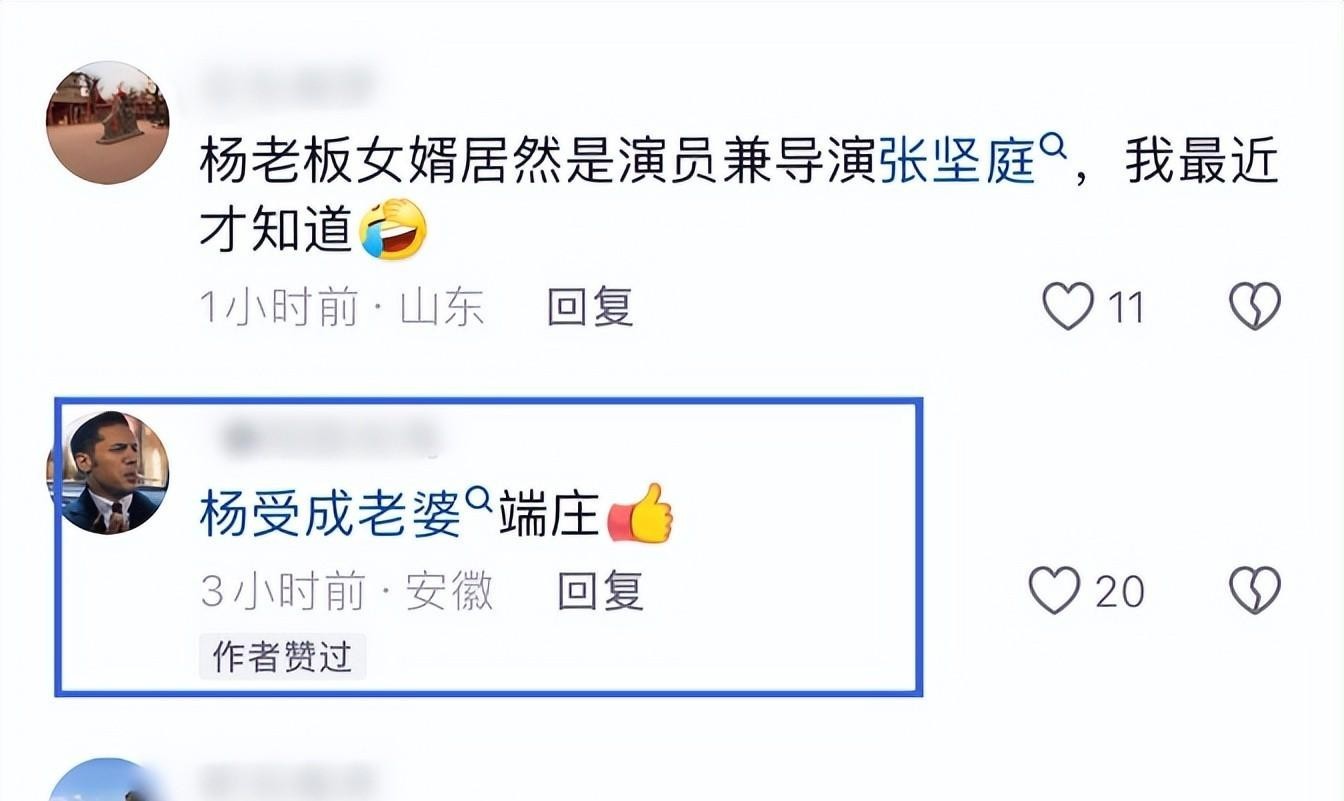The image size is (1344, 801).
Task: Like the comment with 20 likes
Action: click(1055, 591)
